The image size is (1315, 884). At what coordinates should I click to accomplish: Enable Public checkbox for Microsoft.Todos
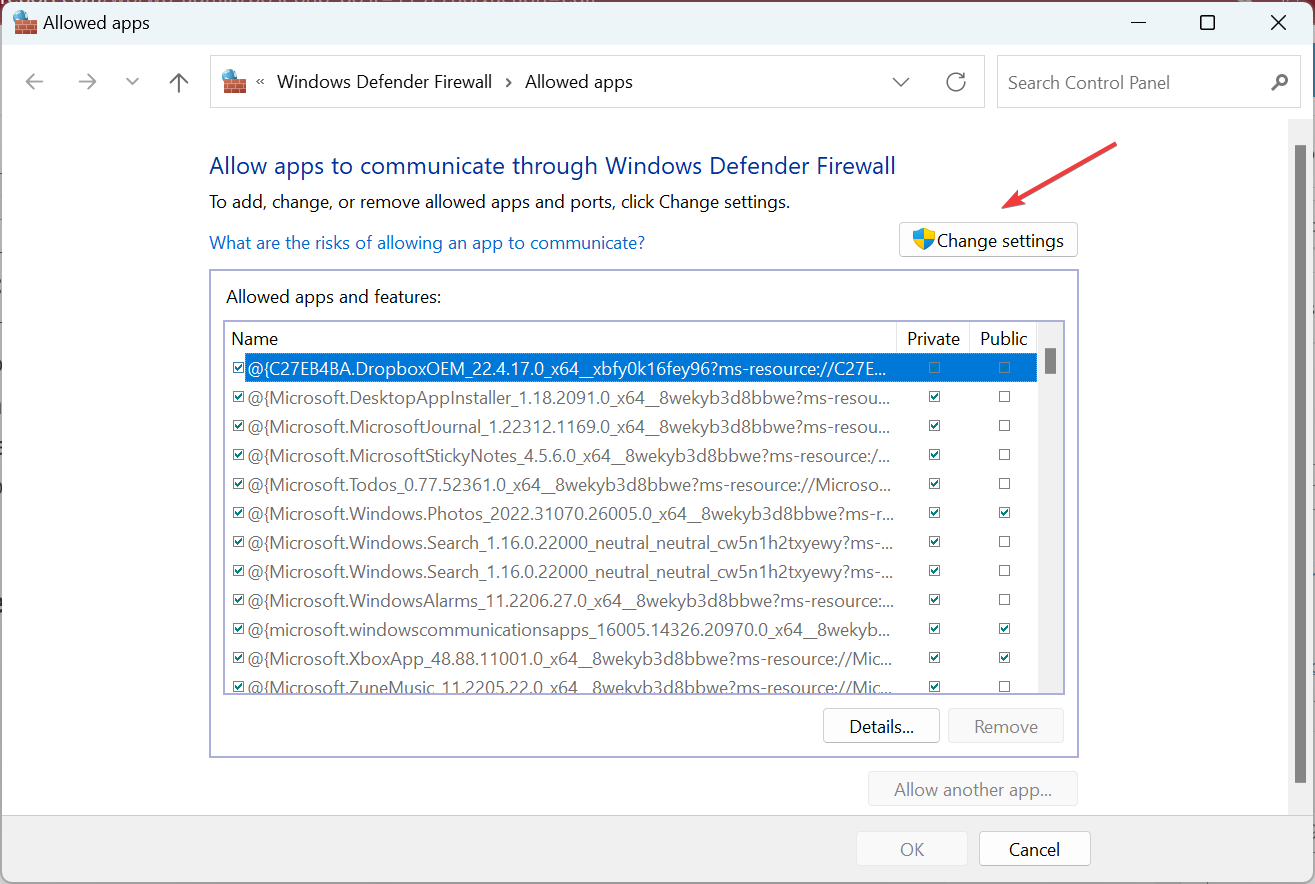[1004, 484]
